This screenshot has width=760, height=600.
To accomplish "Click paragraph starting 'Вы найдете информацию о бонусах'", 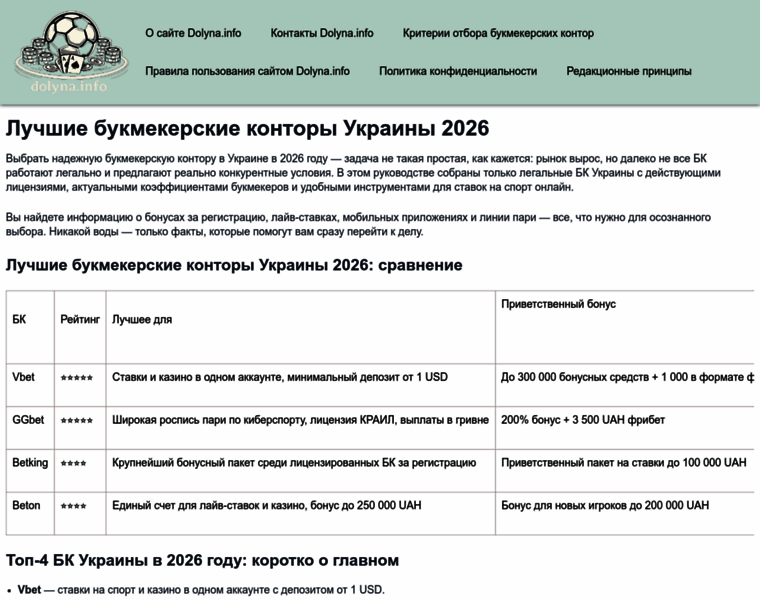I will click(358, 224).
